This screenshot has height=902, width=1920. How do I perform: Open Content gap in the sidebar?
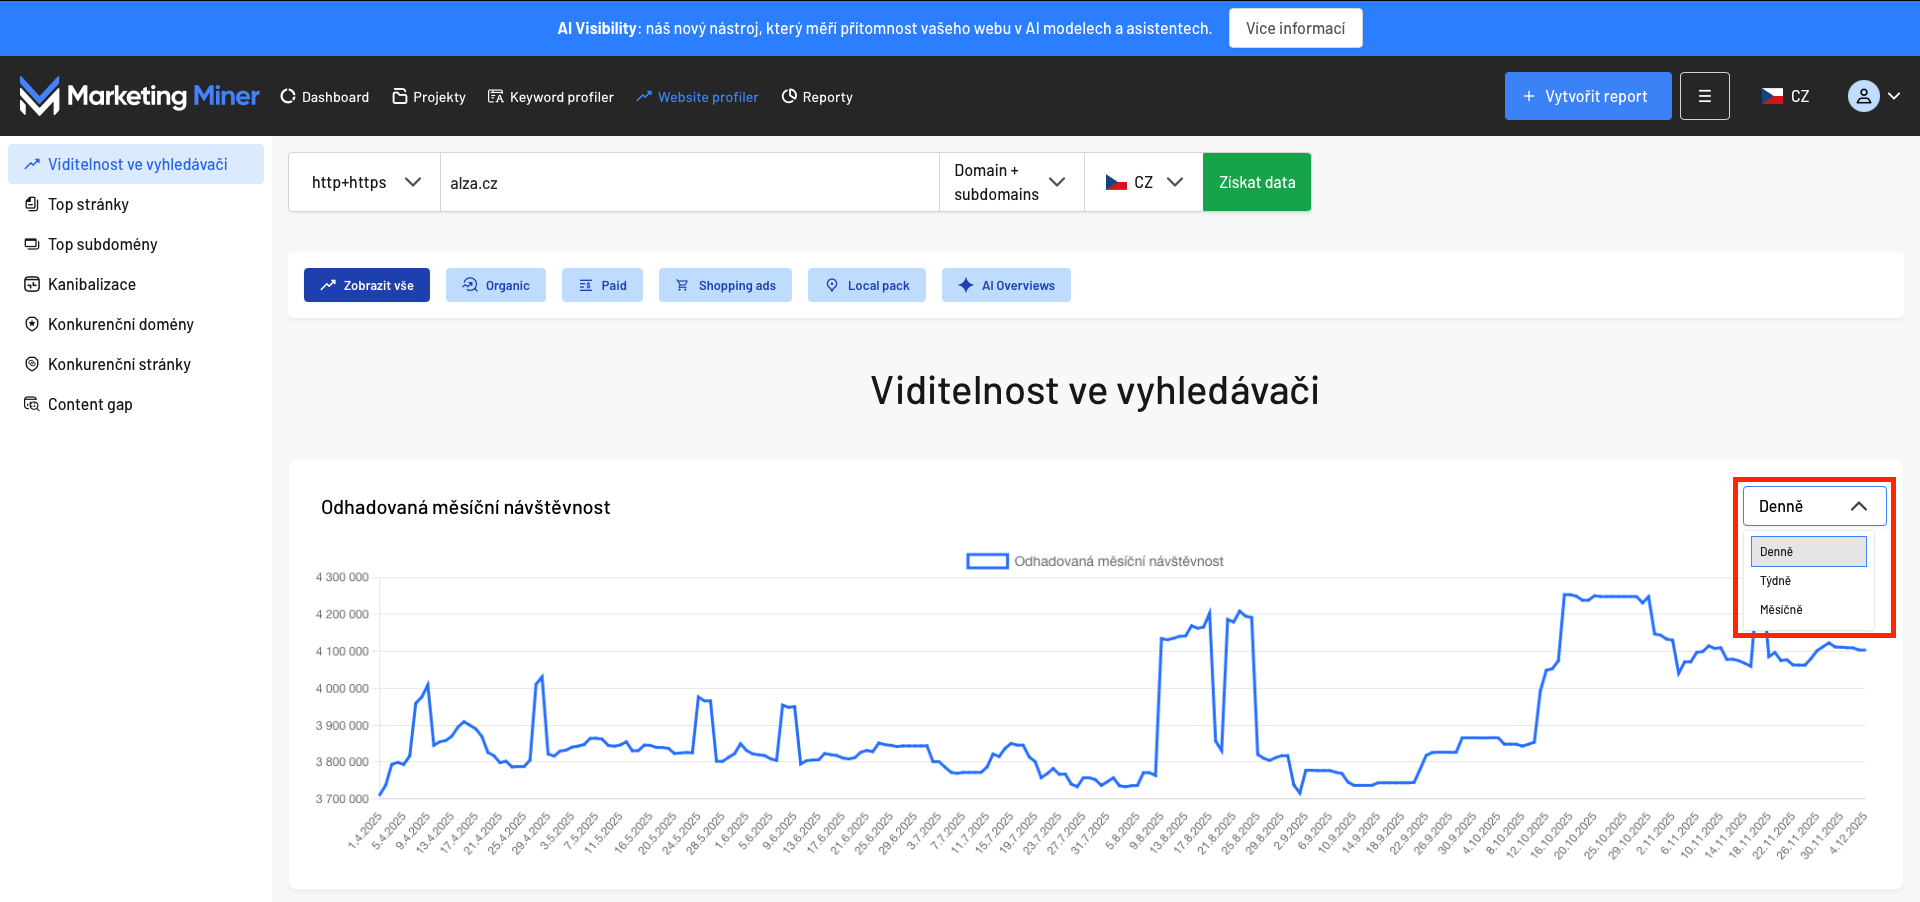click(x=89, y=404)
